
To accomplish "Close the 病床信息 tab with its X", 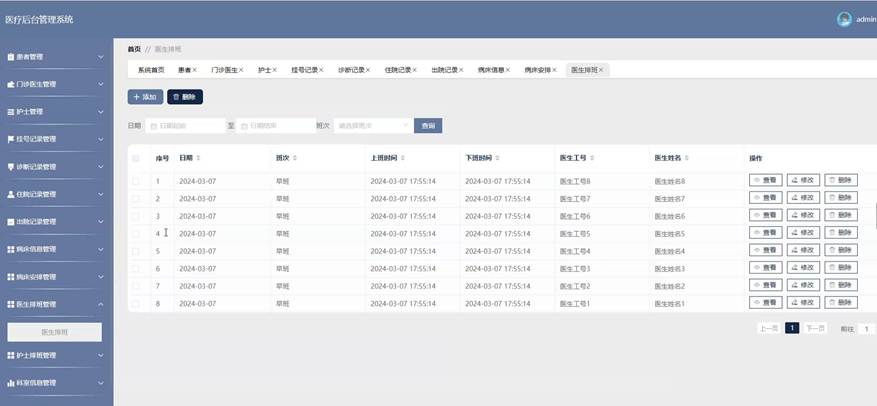I will point(507,70).
